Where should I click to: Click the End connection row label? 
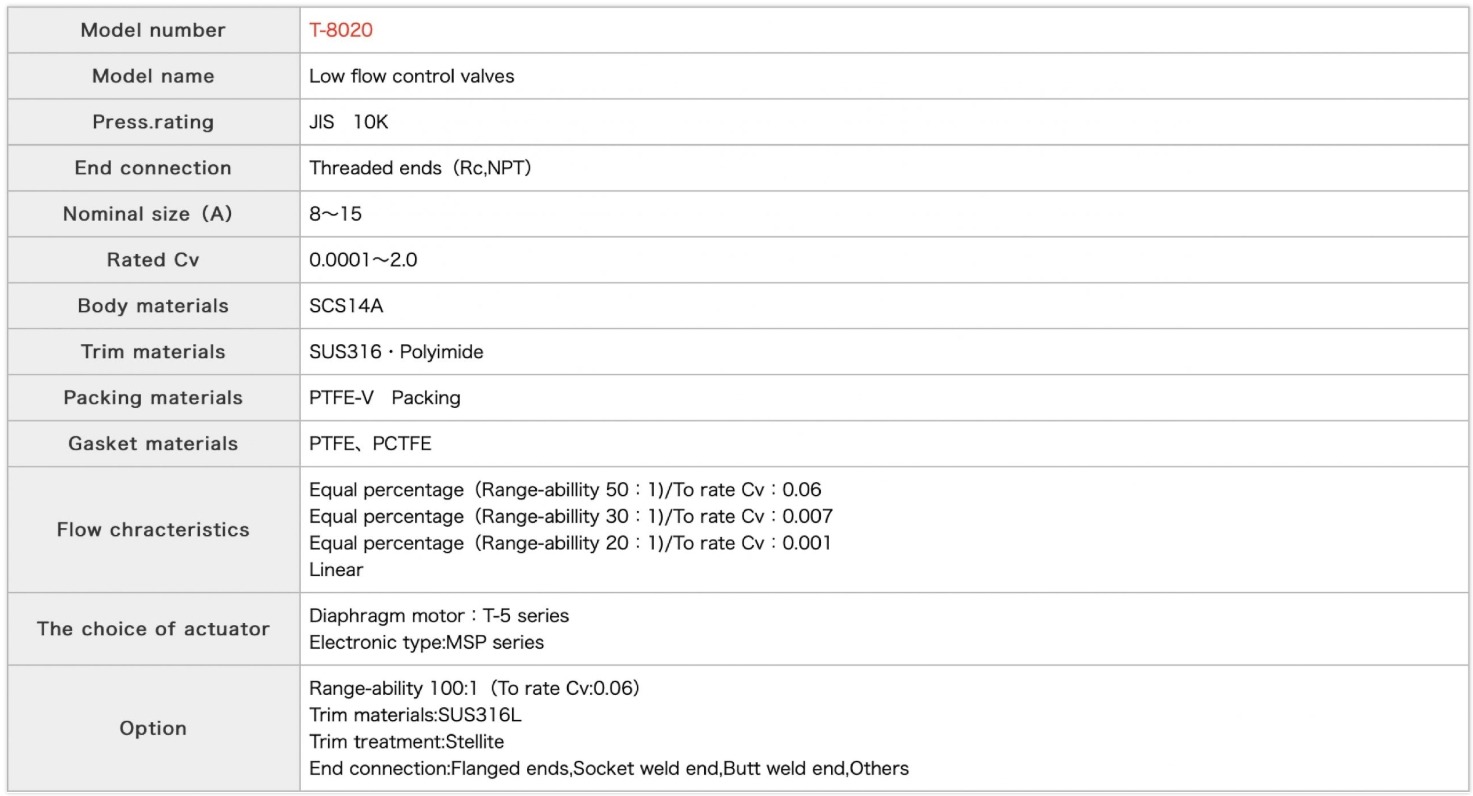pos(153,168)
